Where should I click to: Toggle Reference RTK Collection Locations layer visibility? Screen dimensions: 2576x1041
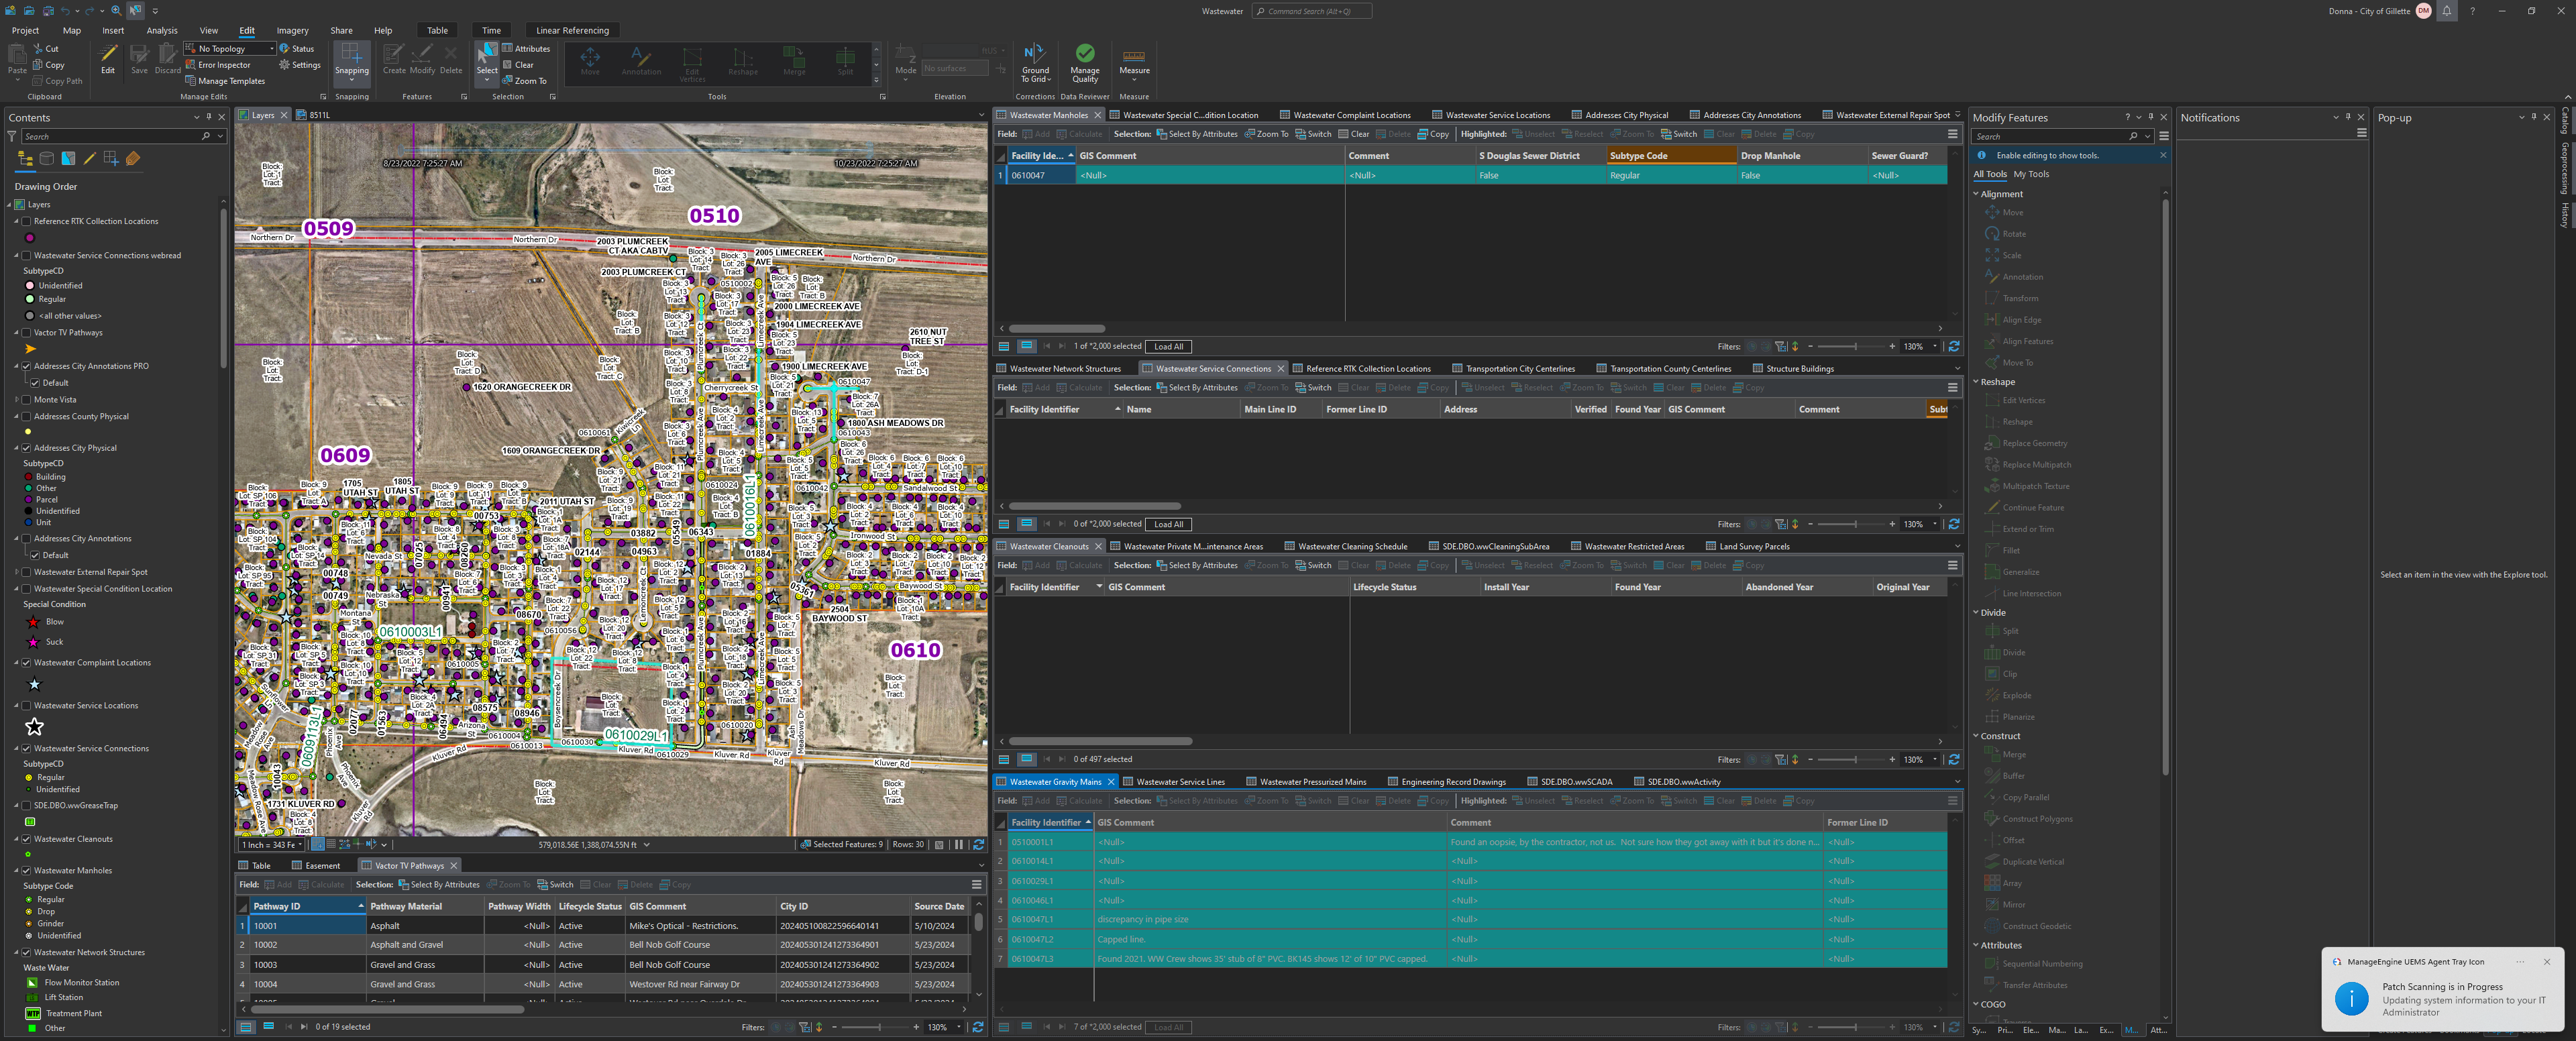[27, 222]
